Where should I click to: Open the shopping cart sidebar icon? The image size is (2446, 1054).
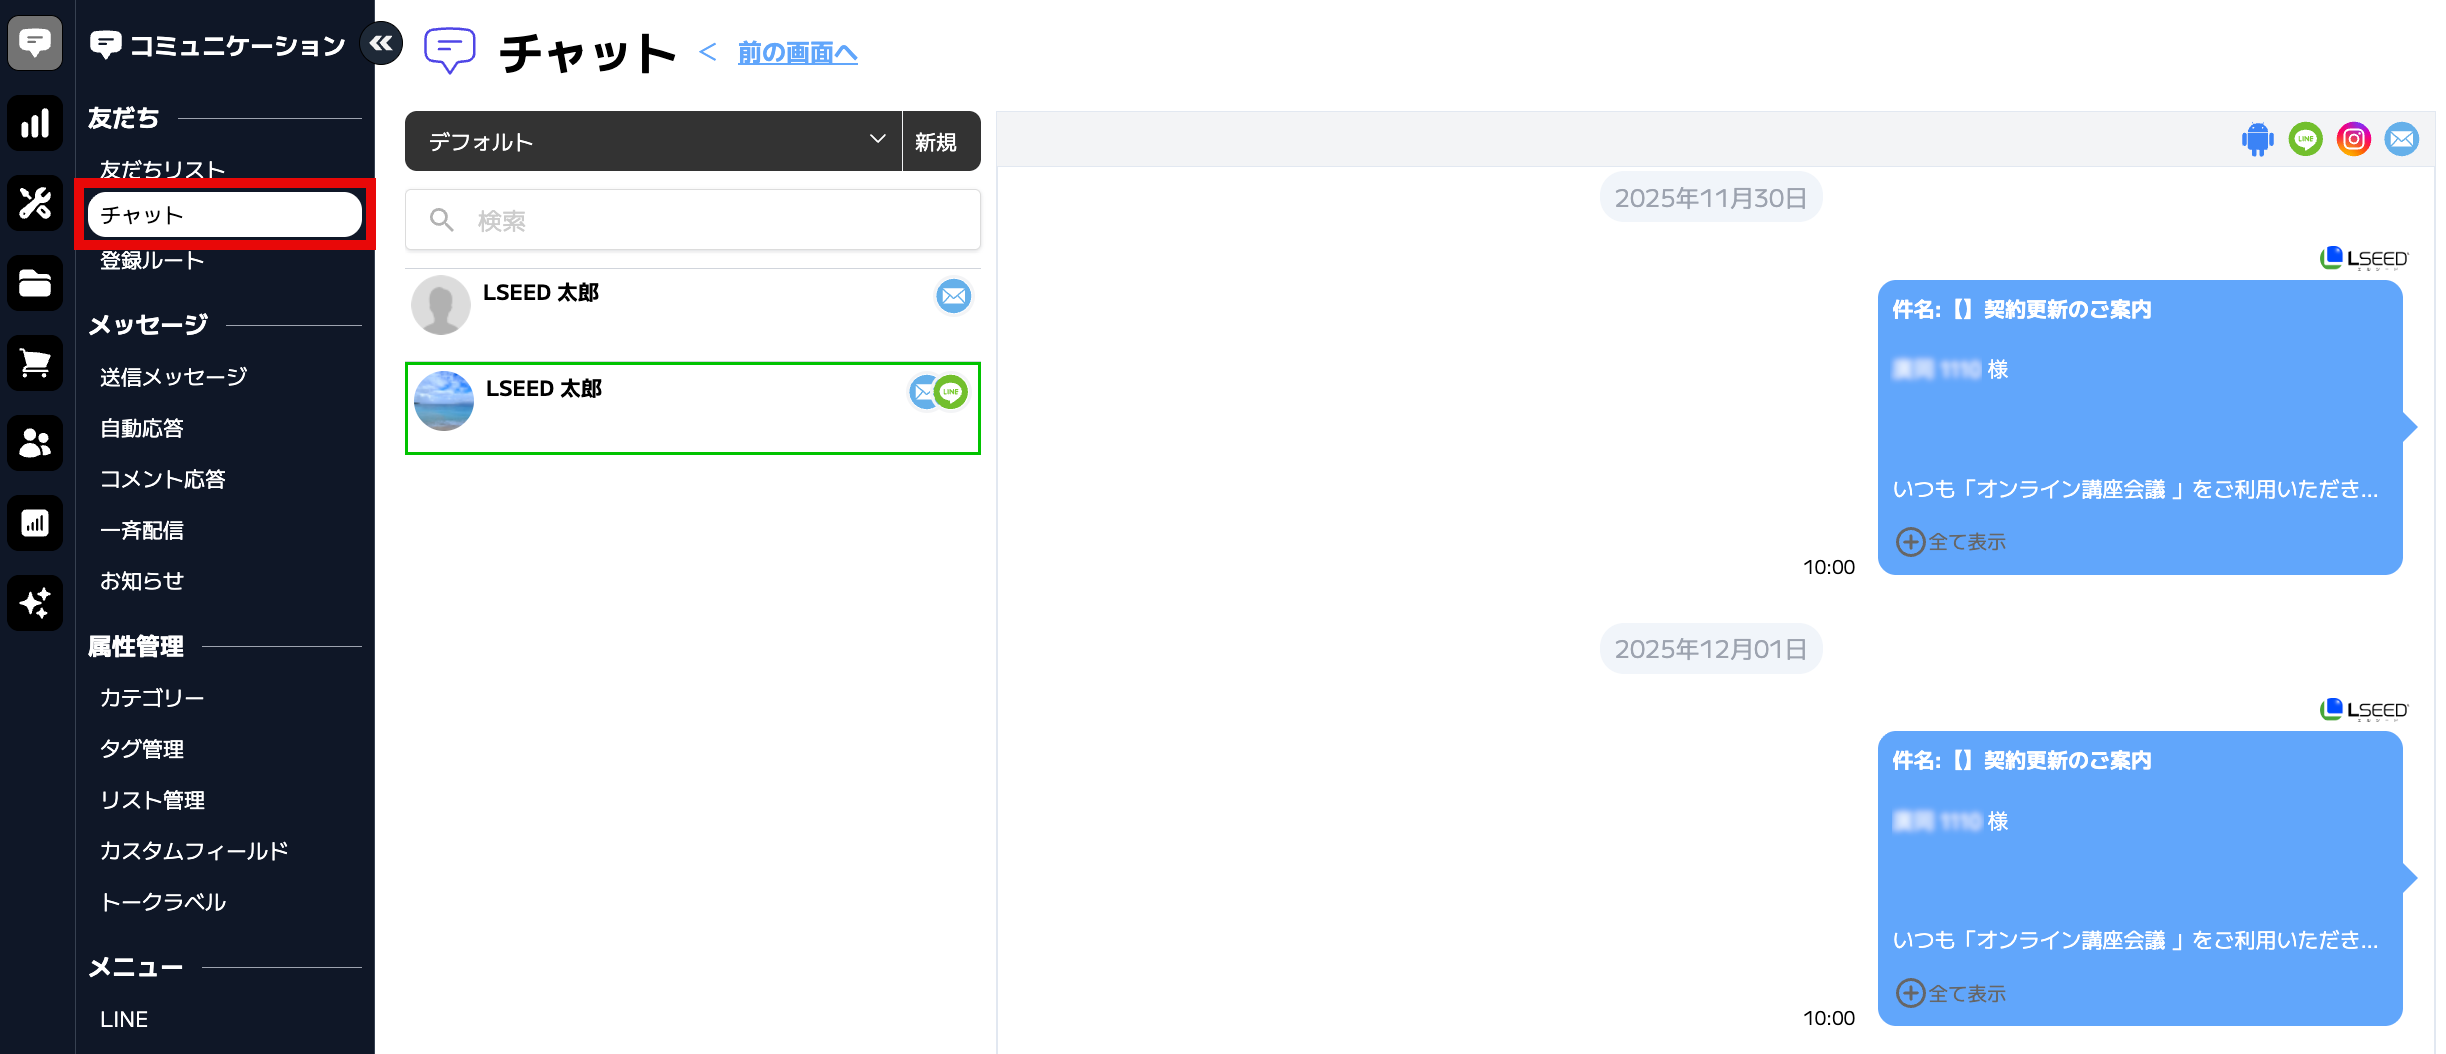pyautogui.click(x=35, y=363)
